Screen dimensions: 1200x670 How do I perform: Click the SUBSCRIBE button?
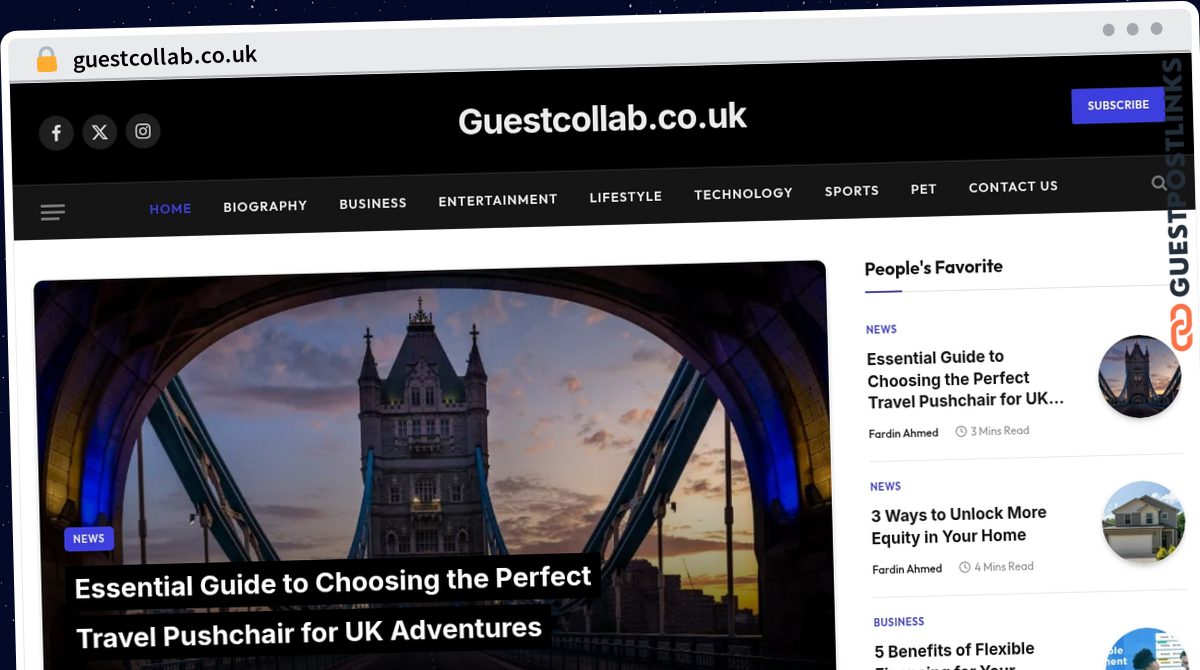1118,105
